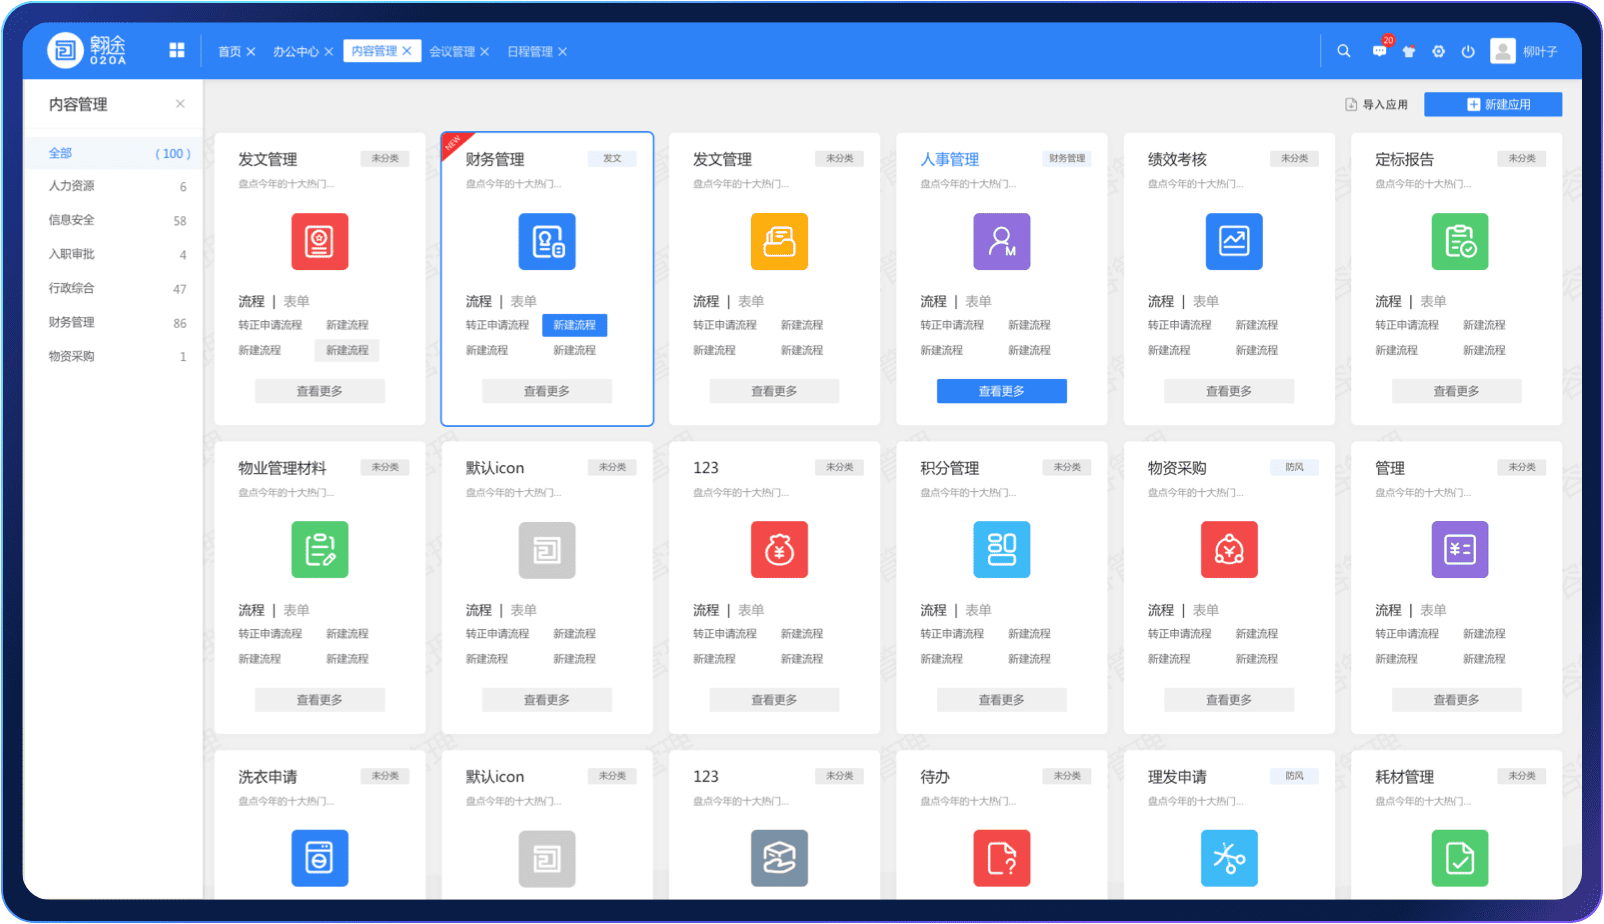
Task: Open the 洗衣申请 washing machine icon
Action: 319,858
